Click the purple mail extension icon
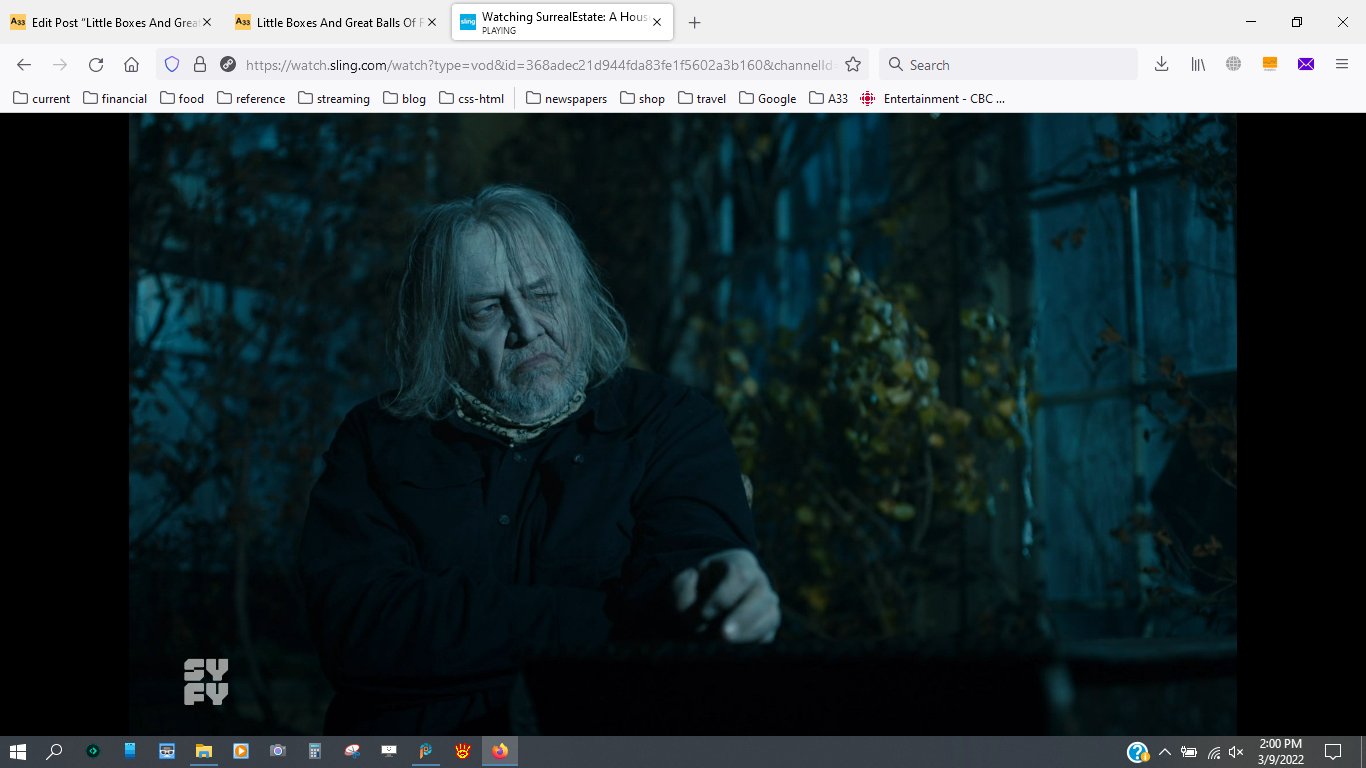 pyautogui.click(x=1306, y=65)
